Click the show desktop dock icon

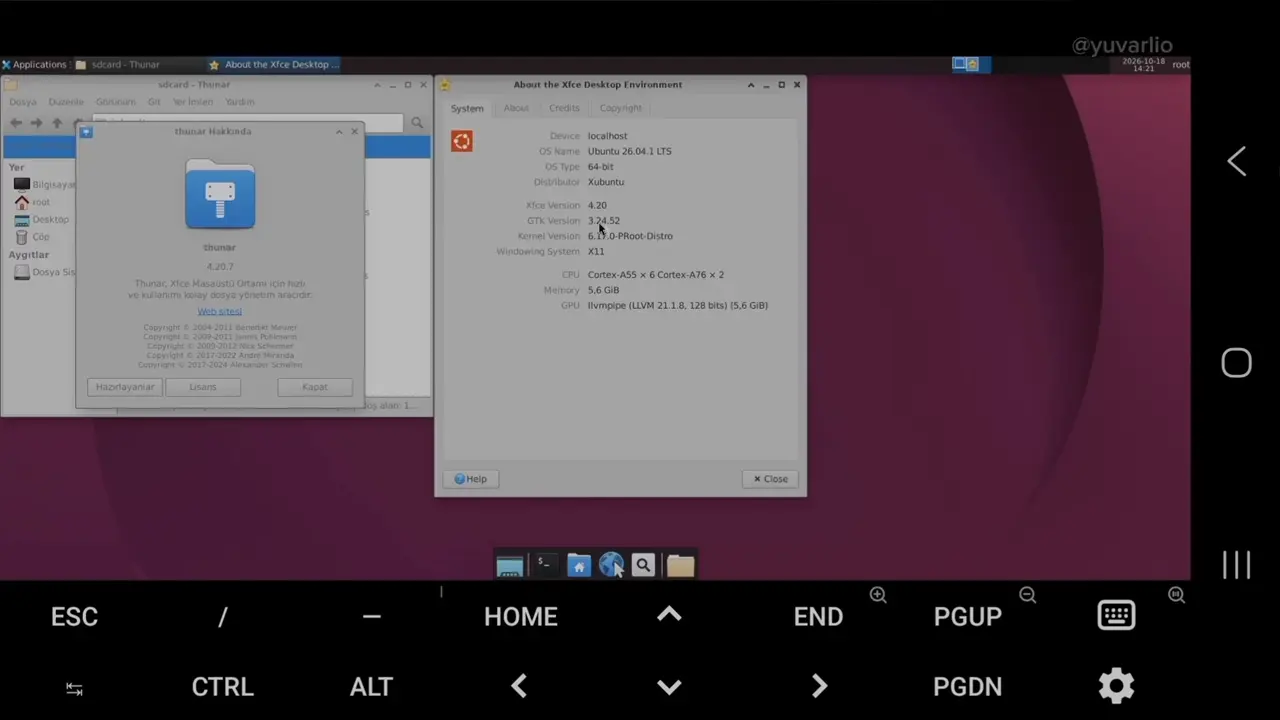coord(510,566)
